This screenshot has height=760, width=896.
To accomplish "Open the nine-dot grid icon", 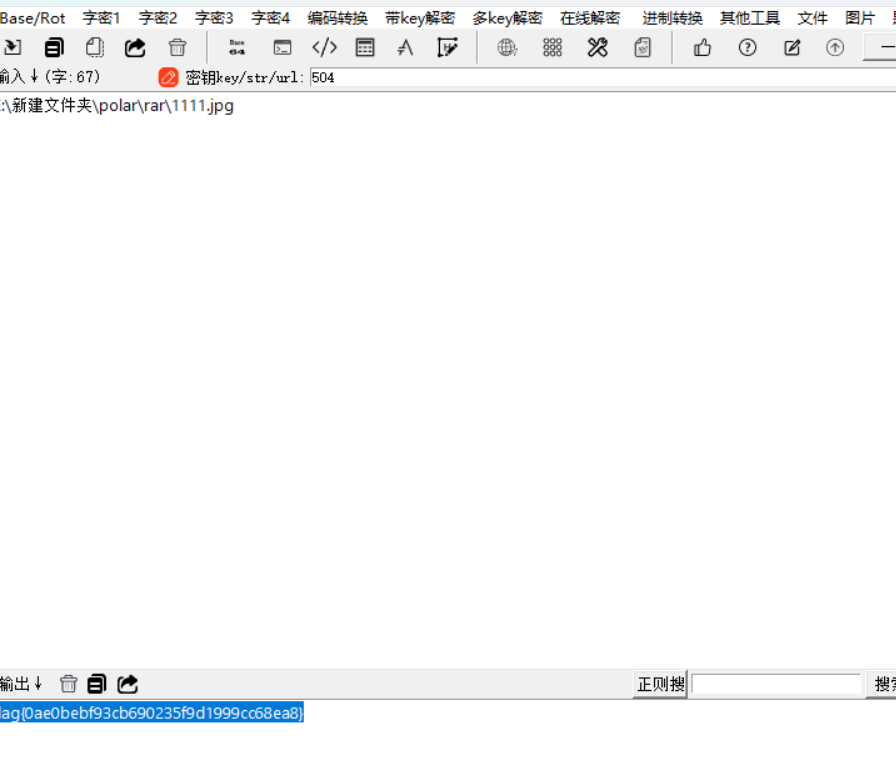I will coord(552,47).
